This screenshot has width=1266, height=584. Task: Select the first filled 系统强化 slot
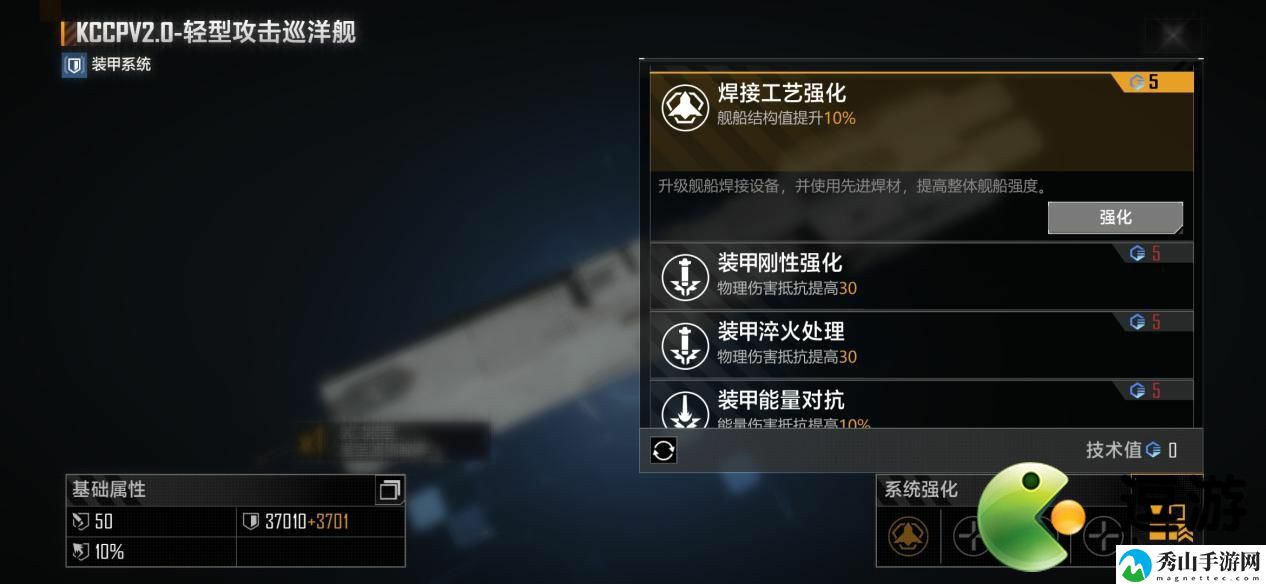[x=908, y=535]
